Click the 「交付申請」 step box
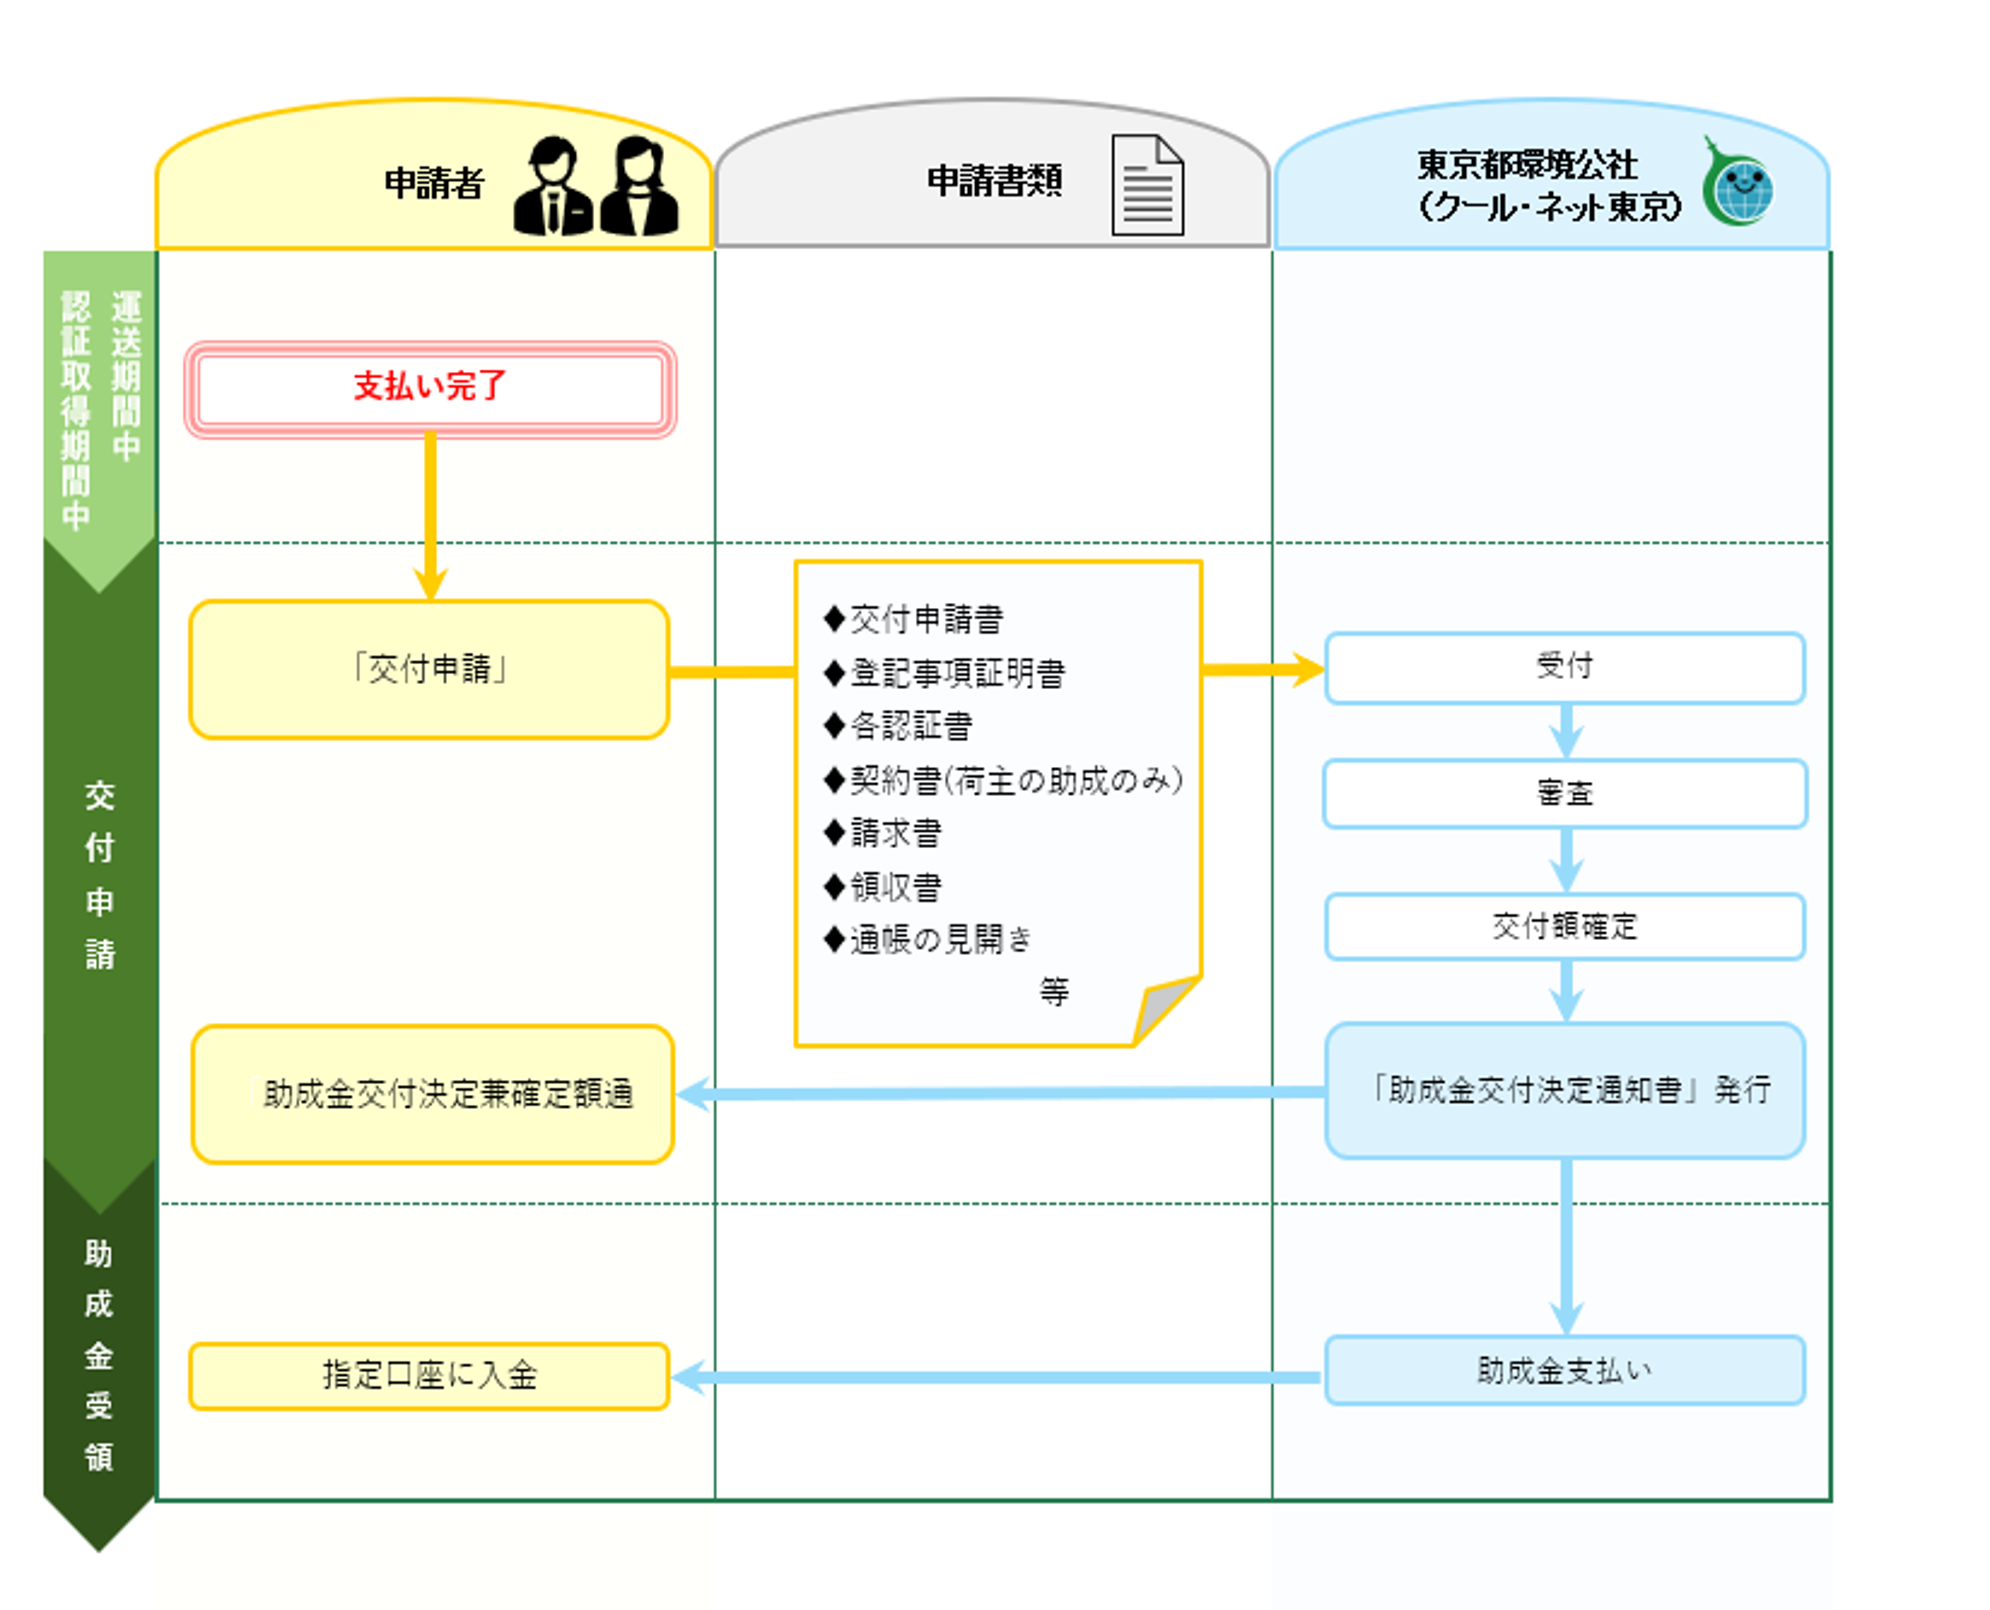The height and width of the screenshot is (1610, 1990). tap(430, 669)
